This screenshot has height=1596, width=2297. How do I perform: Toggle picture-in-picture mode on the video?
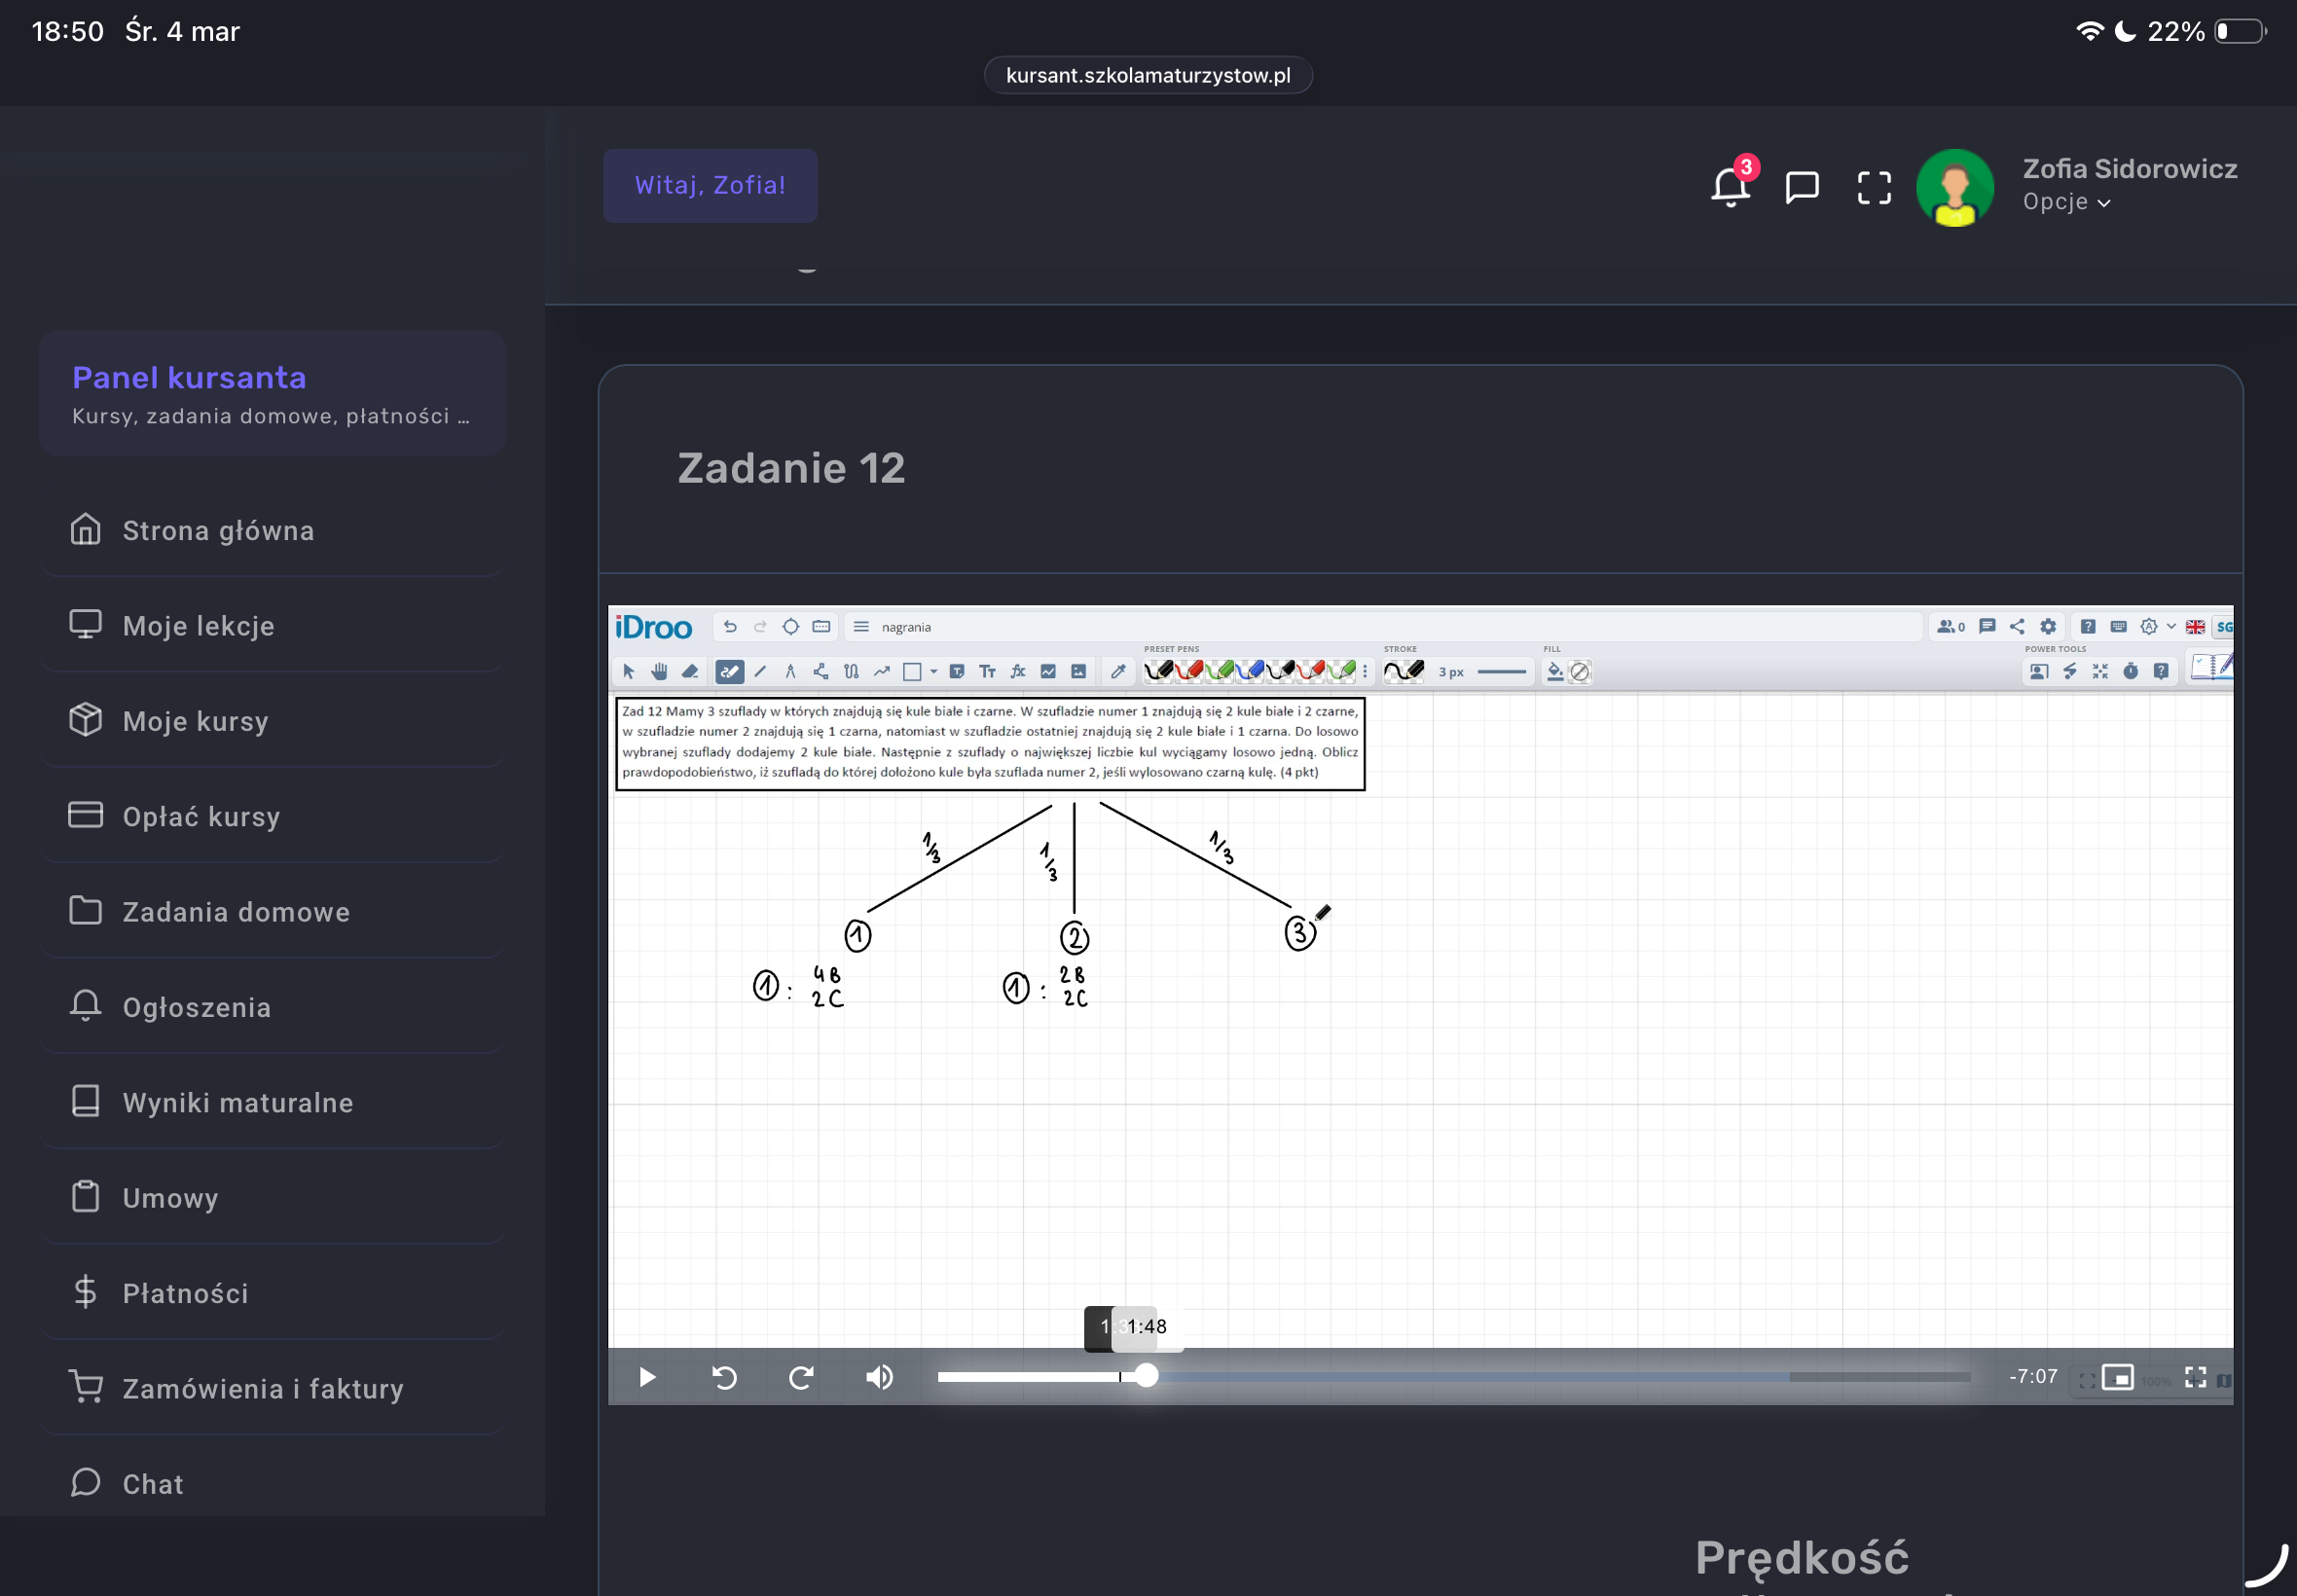click(x=2117, y=1377)
